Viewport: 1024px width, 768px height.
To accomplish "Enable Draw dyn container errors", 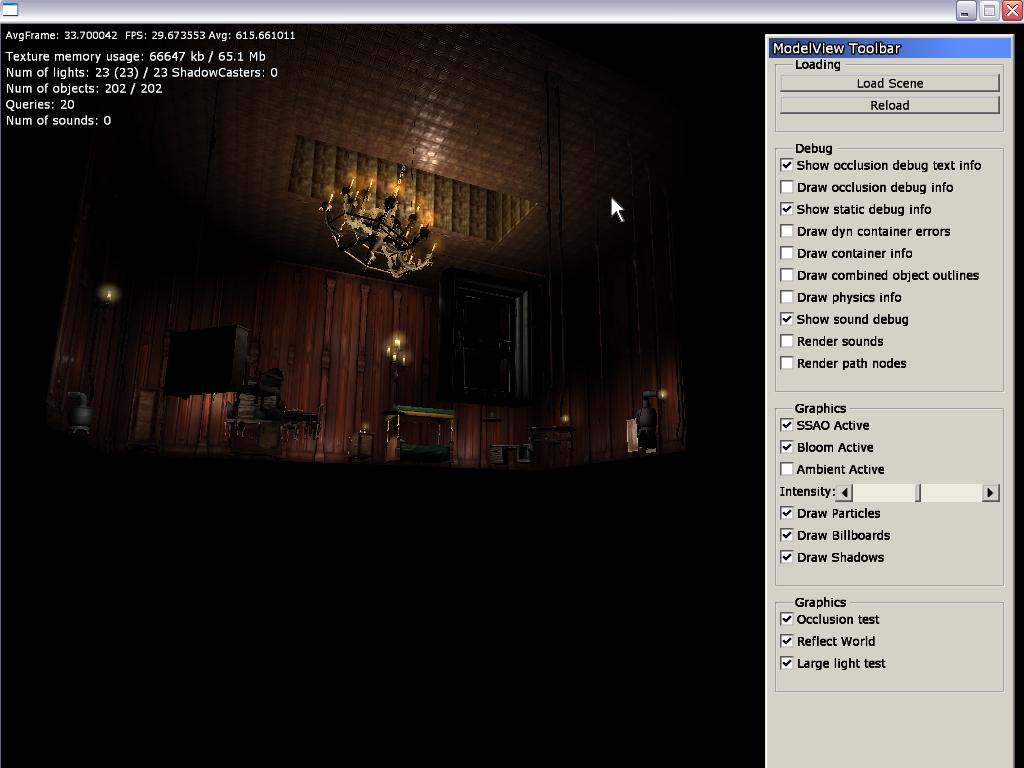I will pyautogui.click(x=787, y=231).
